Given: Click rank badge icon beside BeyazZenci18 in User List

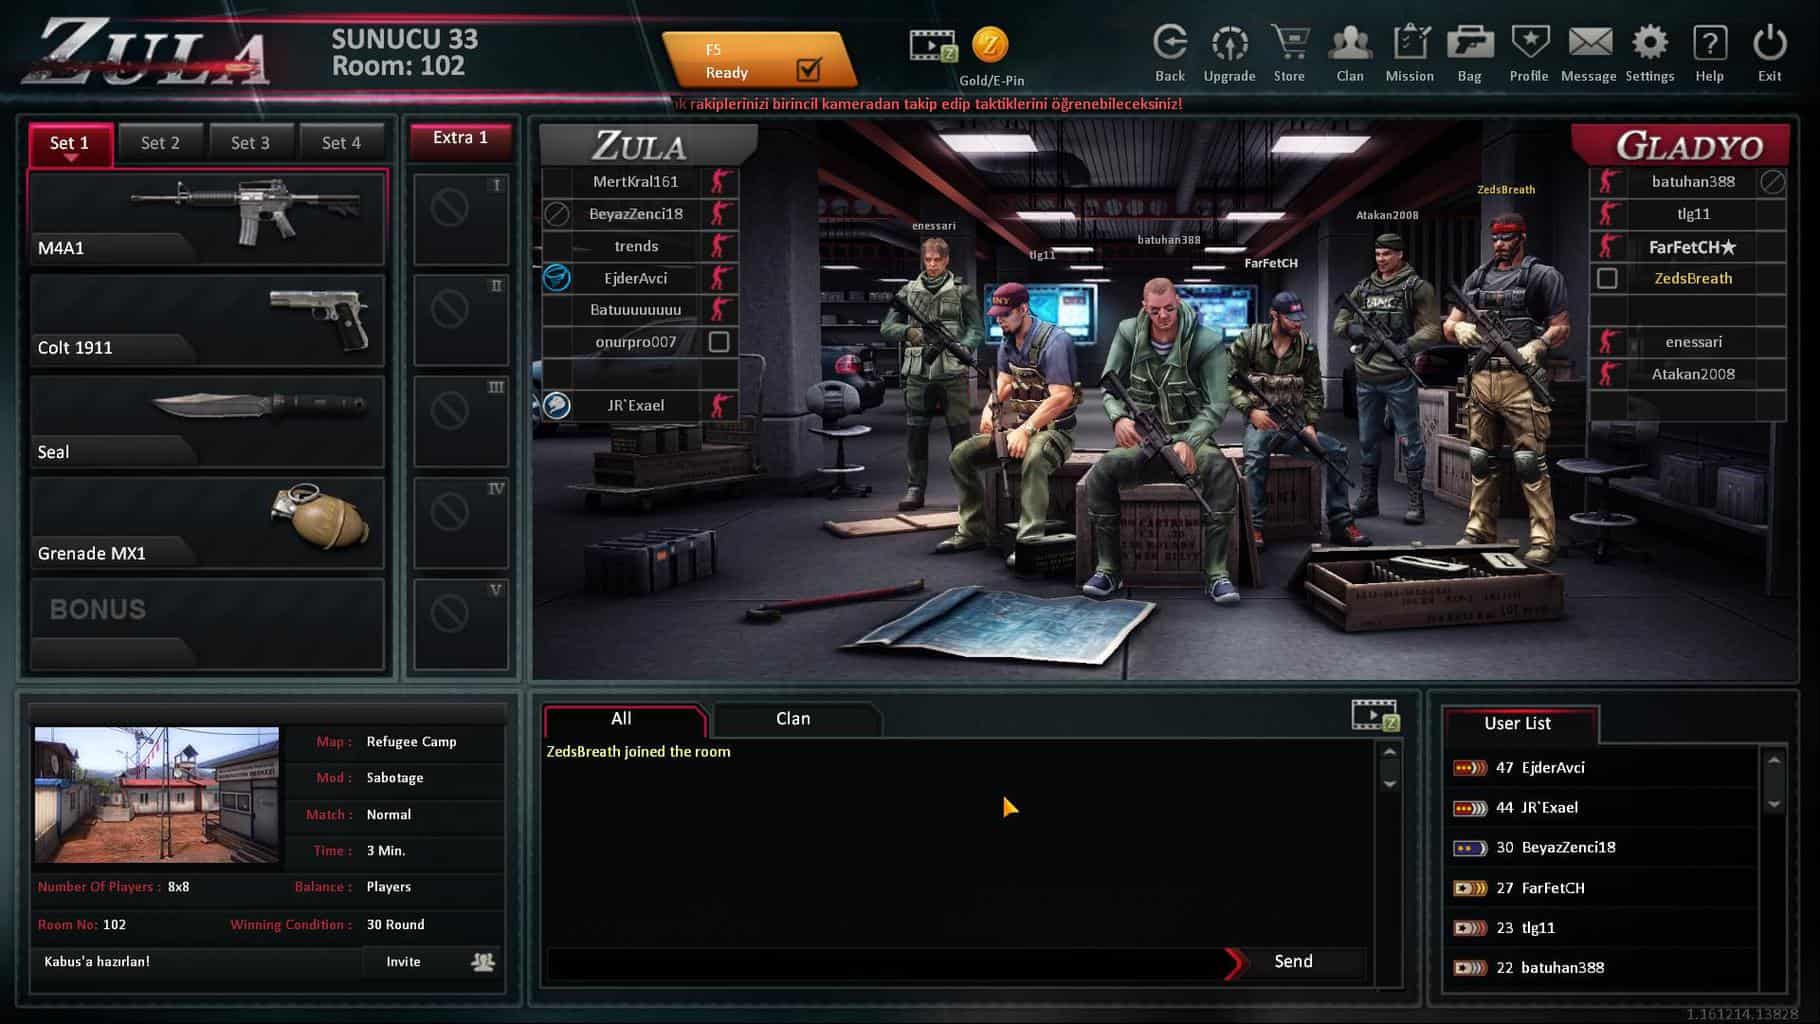Looking at the screenshot, I should [1470, 848].
